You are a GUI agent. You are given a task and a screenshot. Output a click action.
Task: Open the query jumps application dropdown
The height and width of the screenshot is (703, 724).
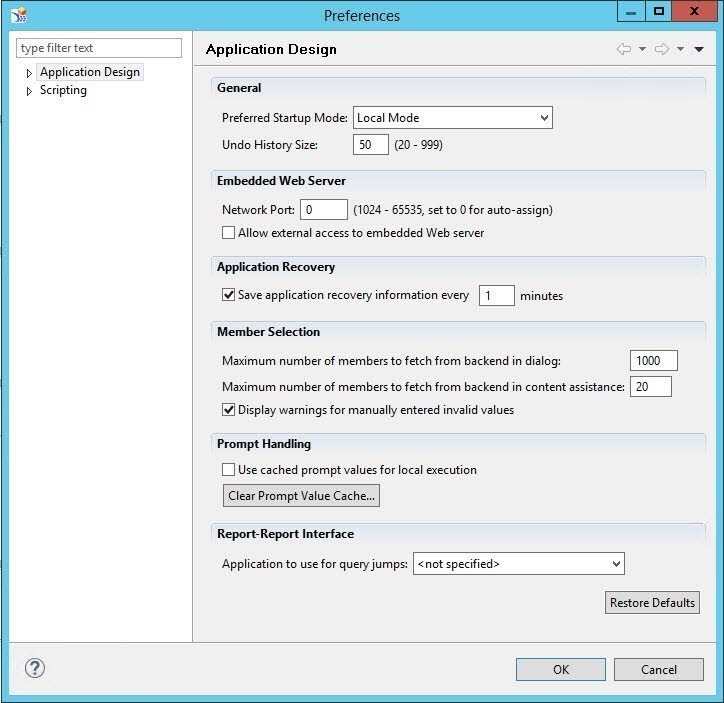point(518,564)
